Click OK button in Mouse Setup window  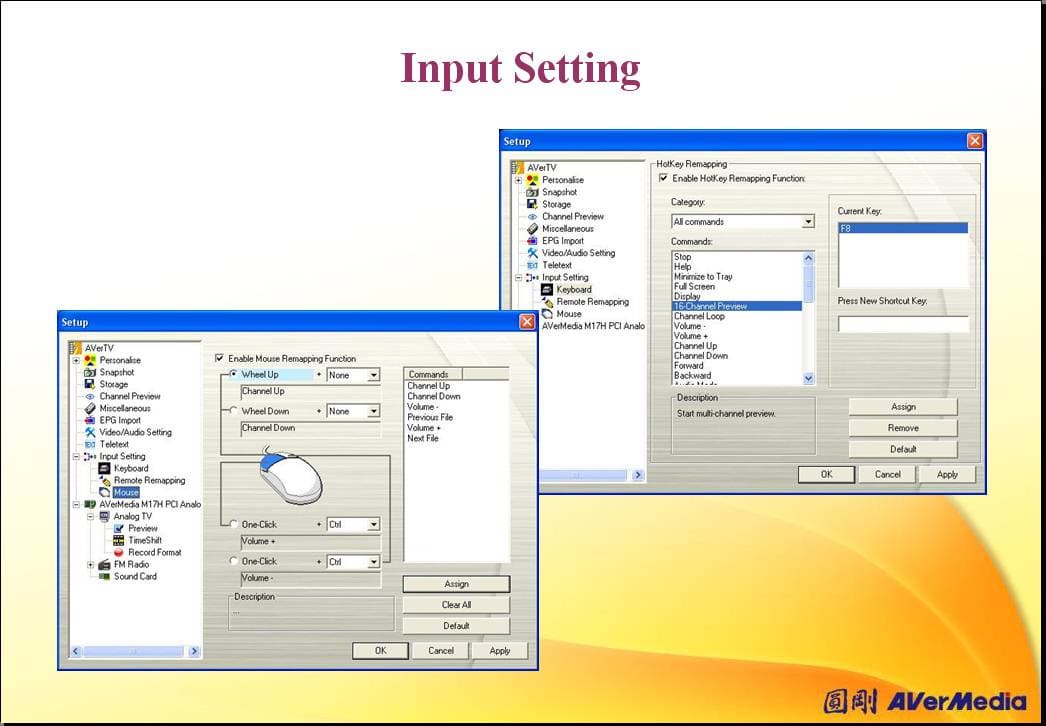tap(380, 651)
